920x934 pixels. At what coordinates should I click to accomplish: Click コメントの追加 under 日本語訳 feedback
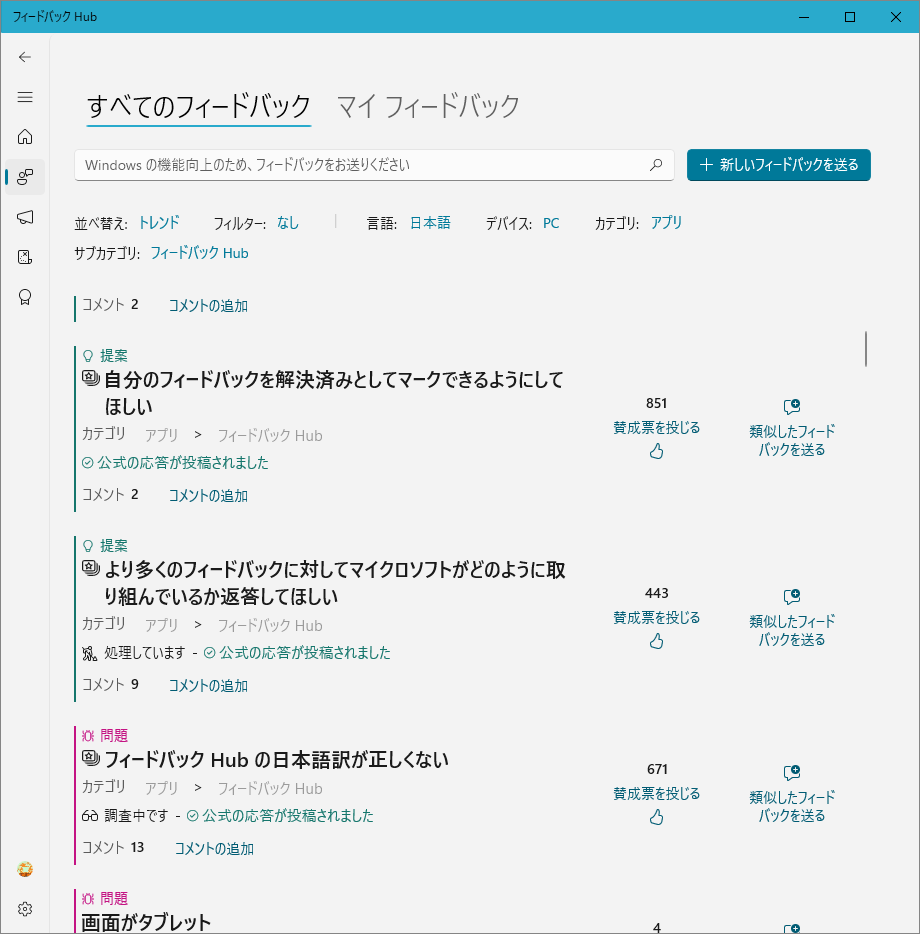214,849
